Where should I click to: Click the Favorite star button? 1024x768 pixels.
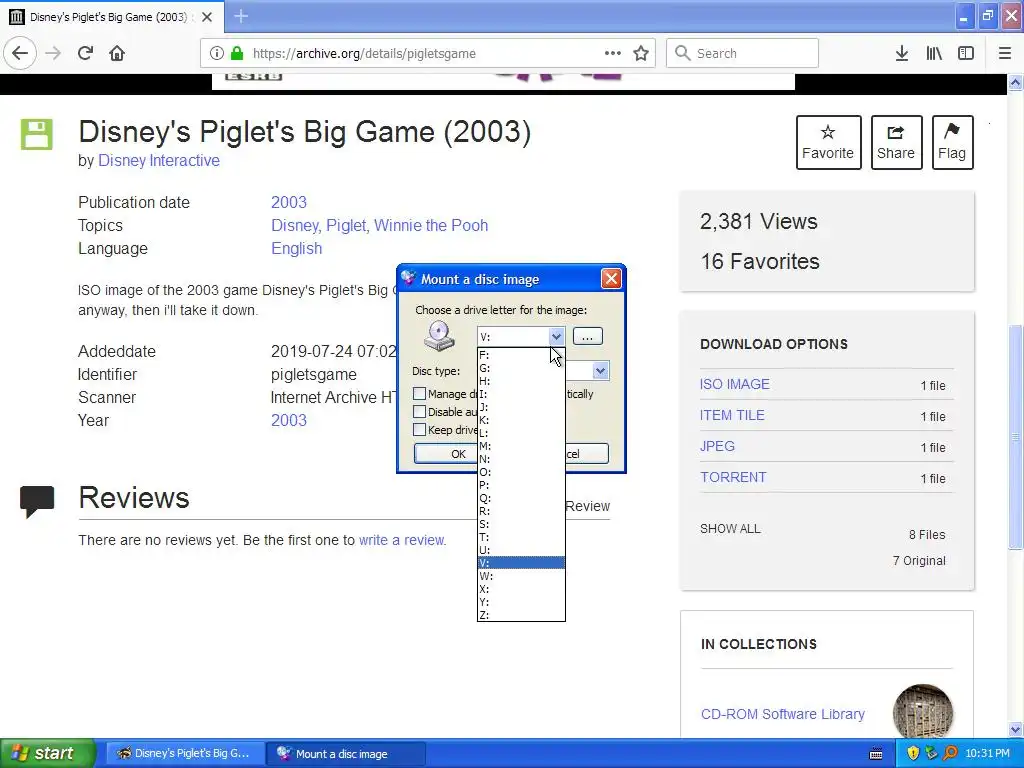coord(828,142)
